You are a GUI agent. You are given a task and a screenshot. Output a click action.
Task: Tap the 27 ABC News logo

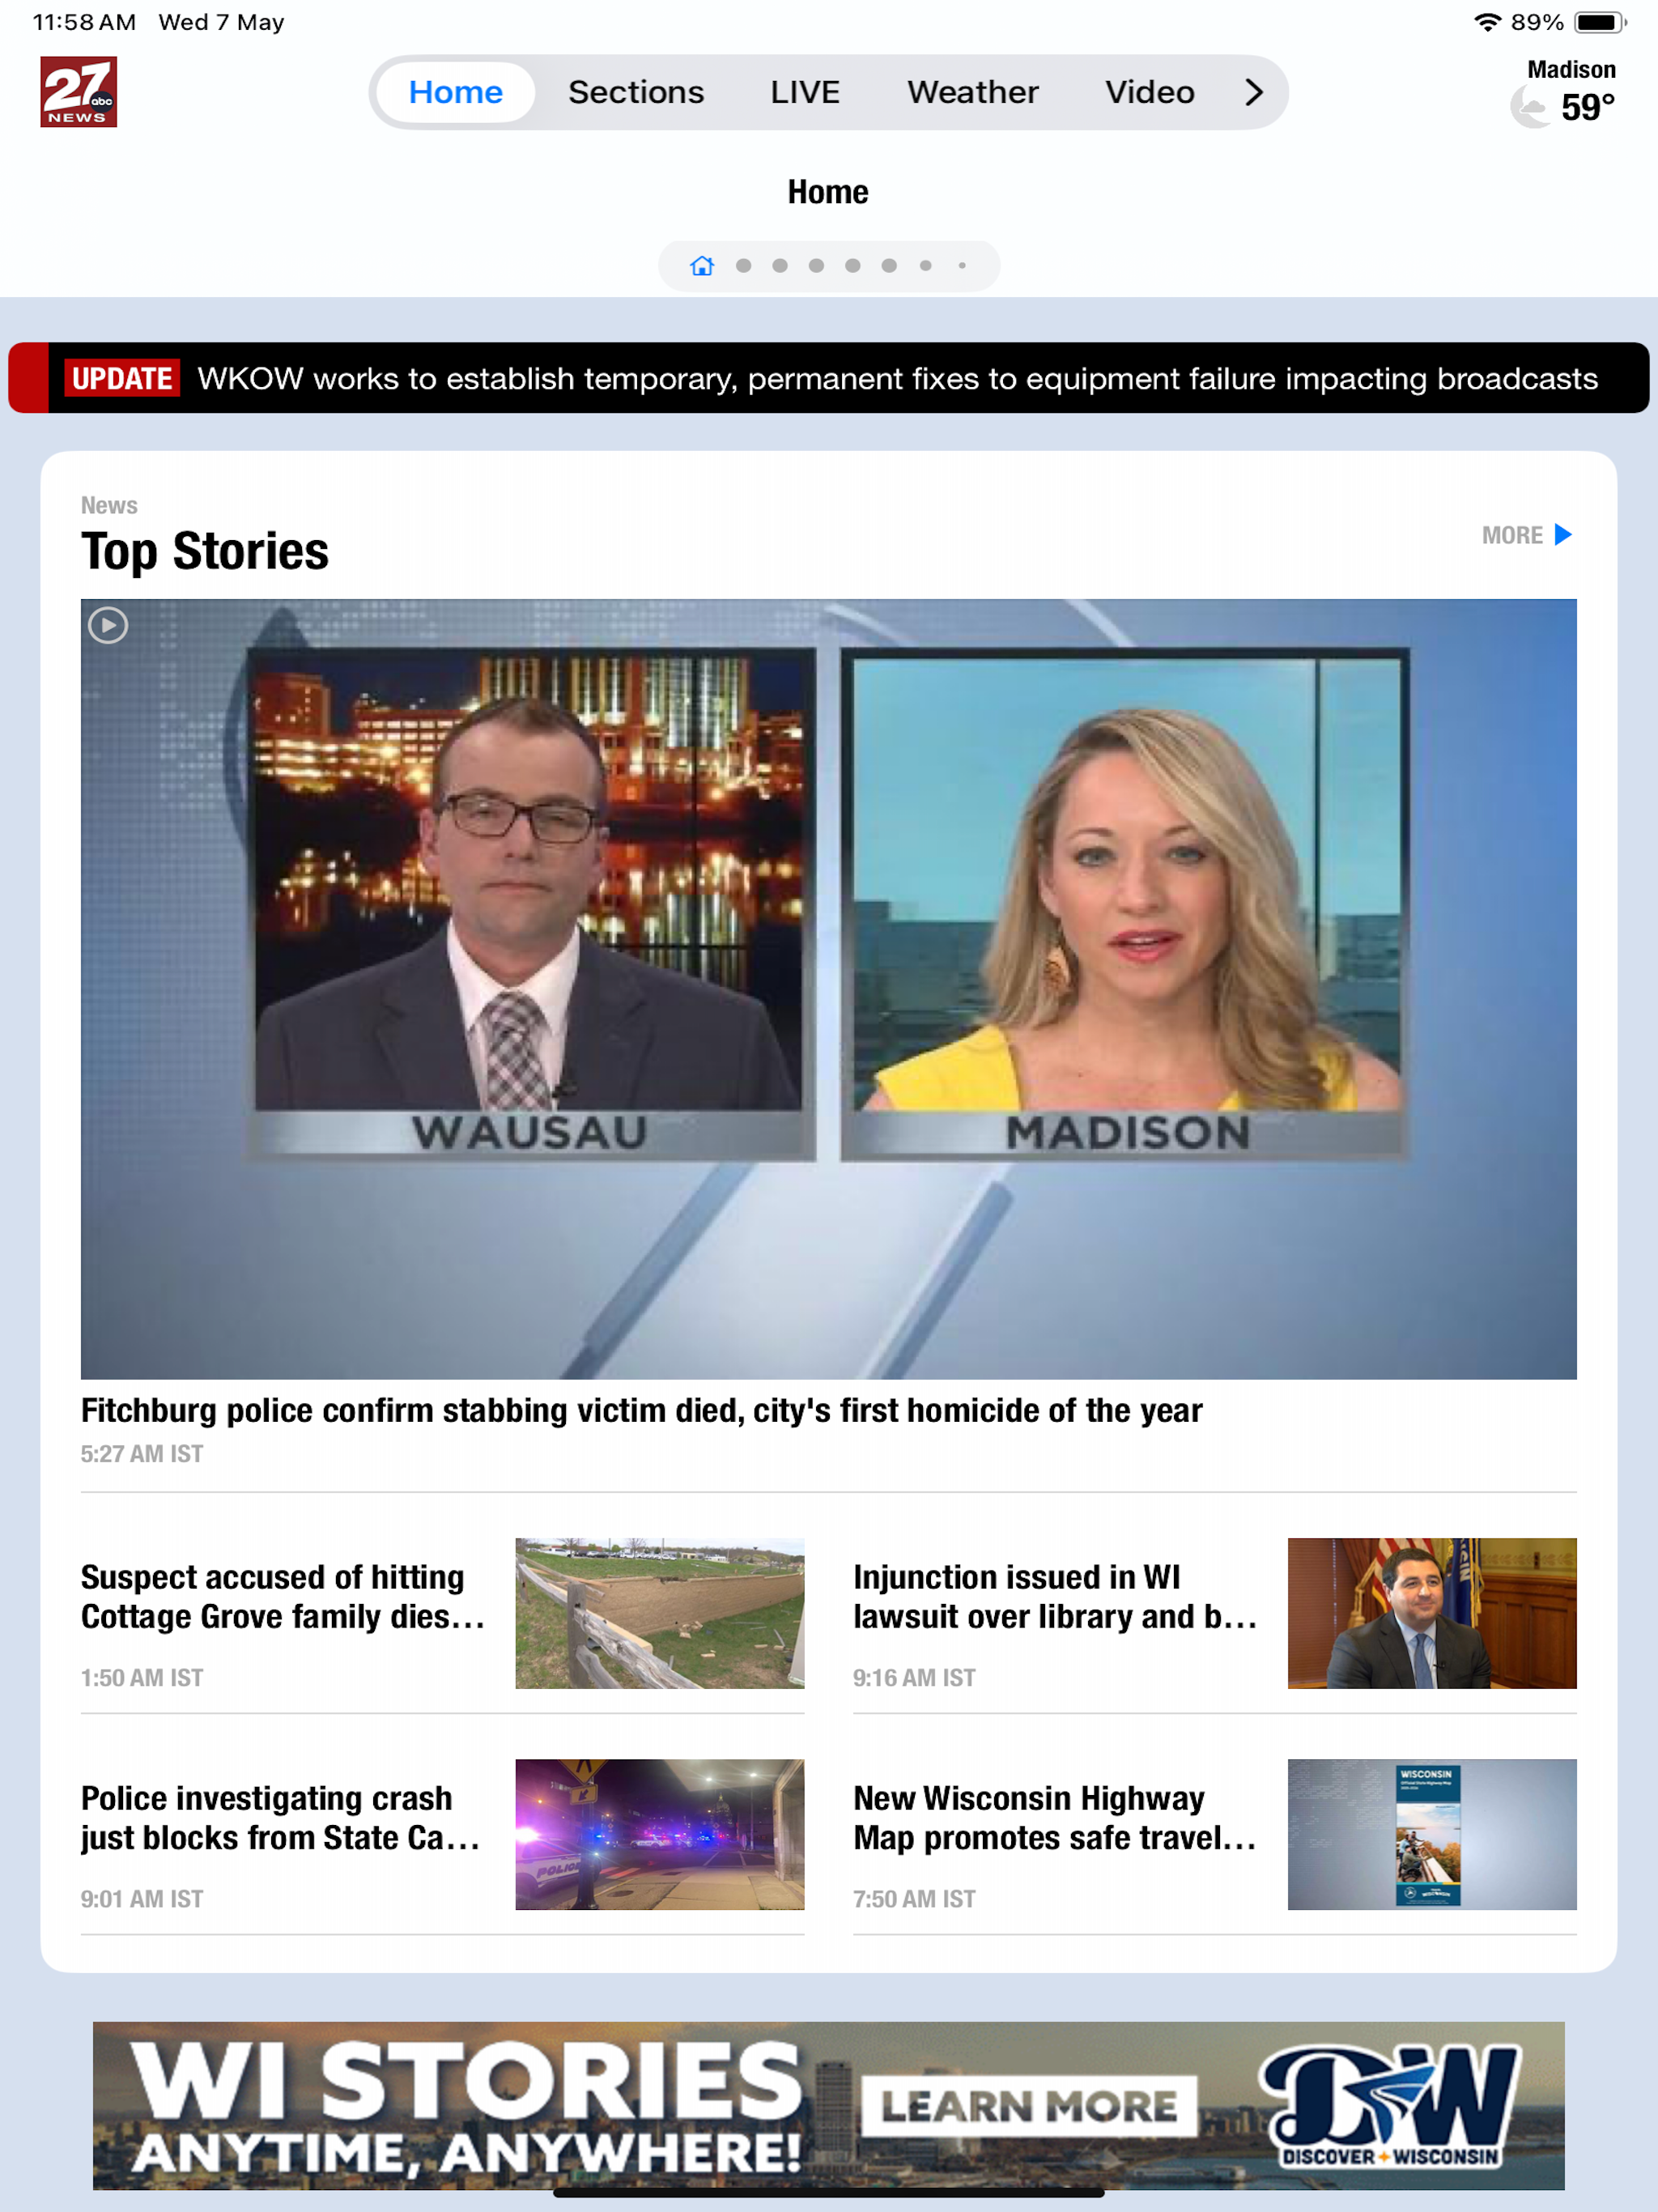78,92
